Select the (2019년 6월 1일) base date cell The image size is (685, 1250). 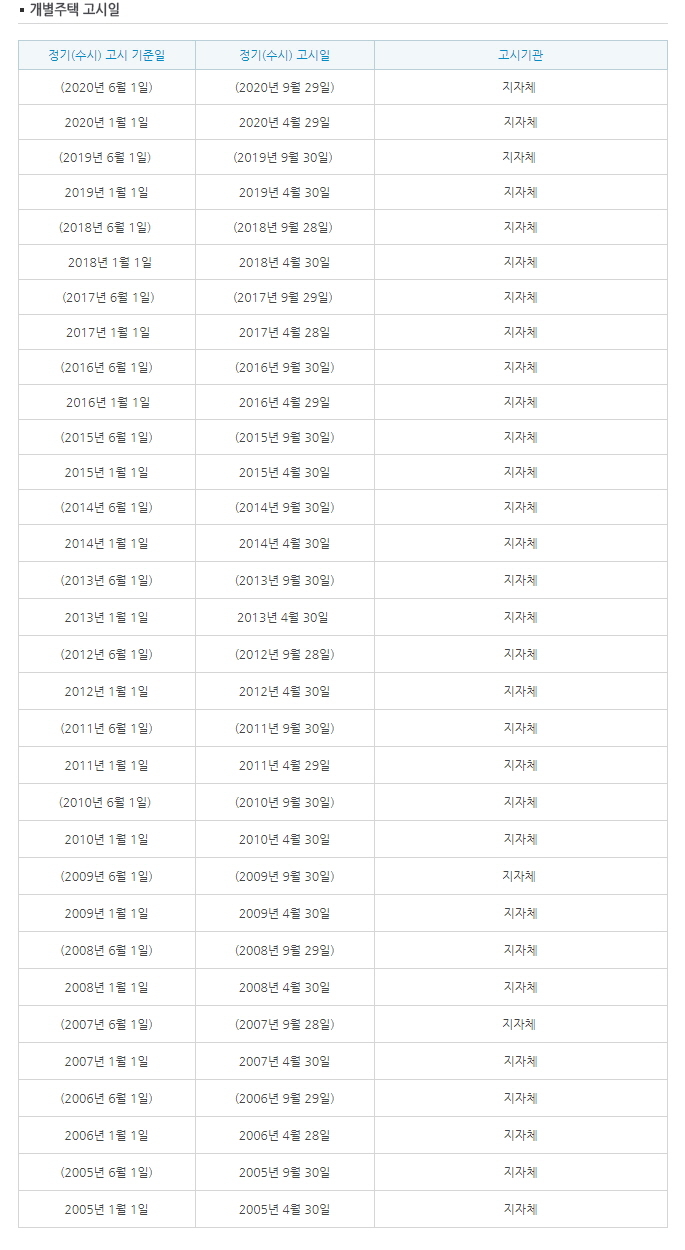click(107, 157)
